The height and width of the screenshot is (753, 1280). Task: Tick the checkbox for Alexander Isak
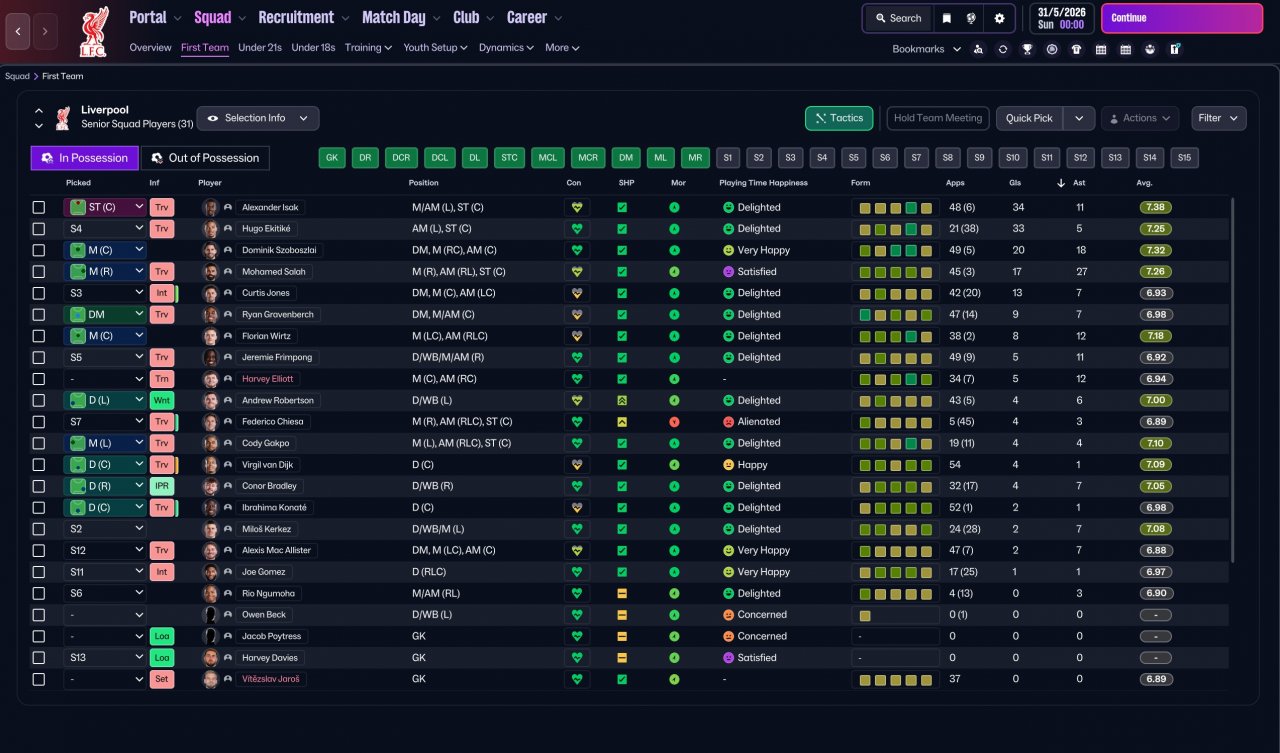pos(39,207)
